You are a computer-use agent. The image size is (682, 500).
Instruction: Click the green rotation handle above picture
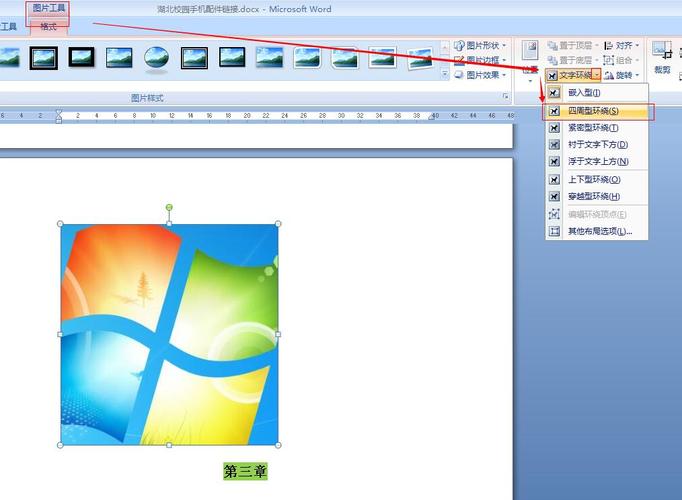coord(169,207)
